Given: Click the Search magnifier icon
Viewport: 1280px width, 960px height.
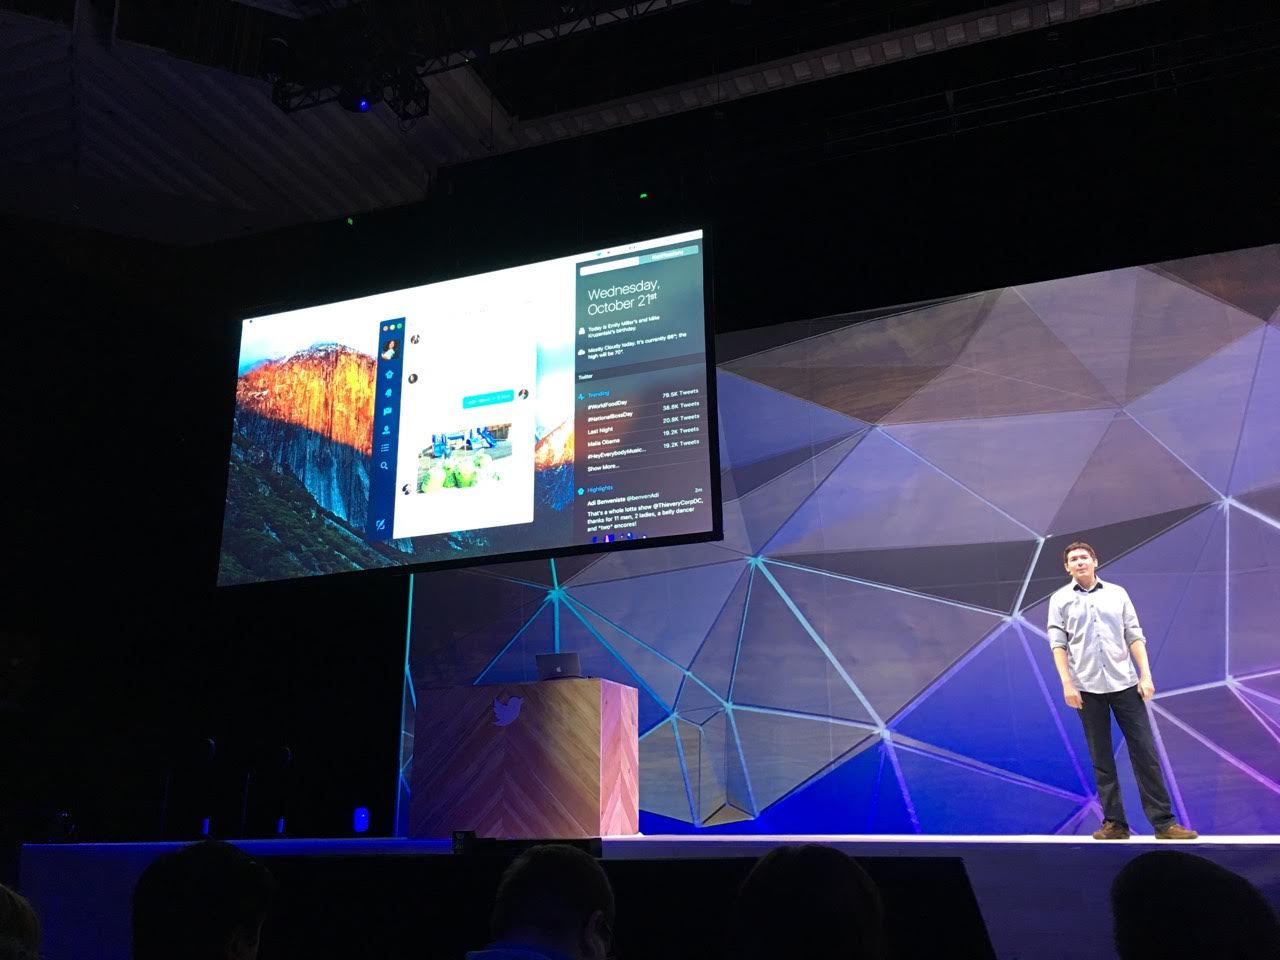Looking at the screenshot, I should 384,466.
